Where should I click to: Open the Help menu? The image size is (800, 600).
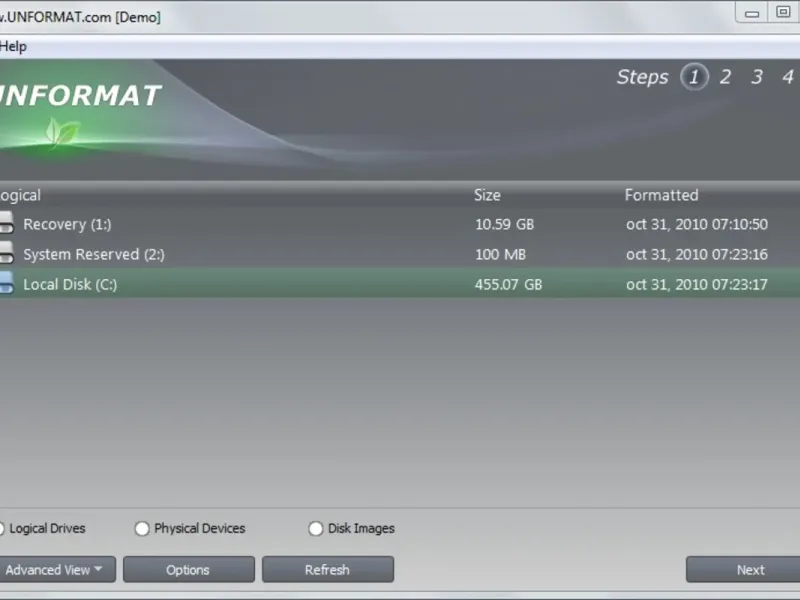[x=13, y=46]
